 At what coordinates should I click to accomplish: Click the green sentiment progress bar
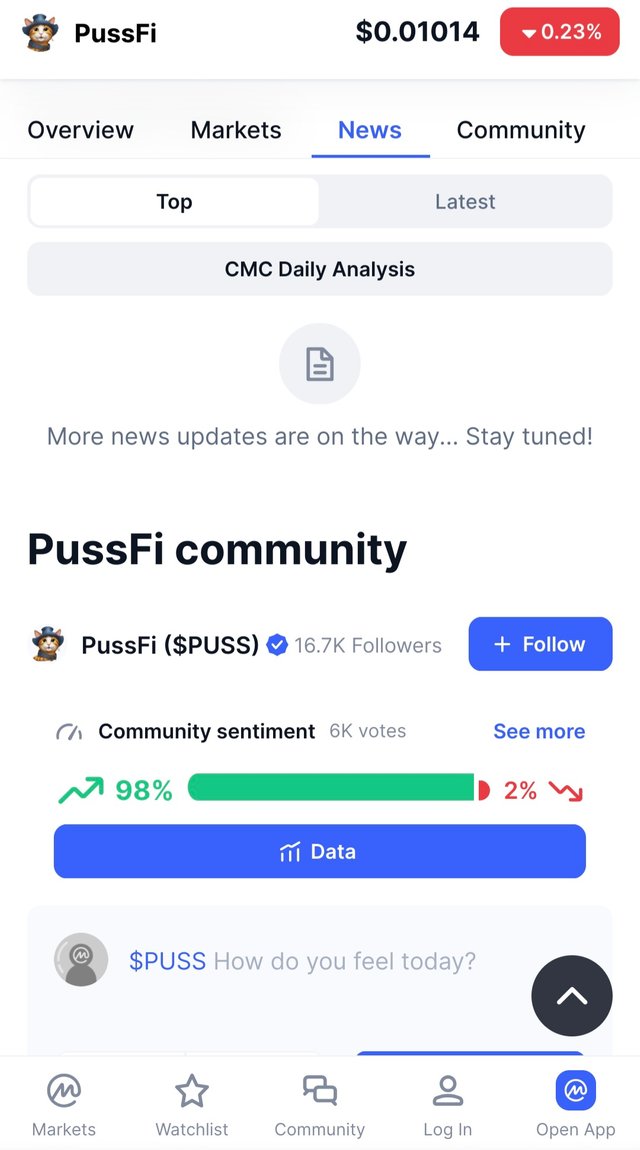pyautogui.click(x=331, y=788)
